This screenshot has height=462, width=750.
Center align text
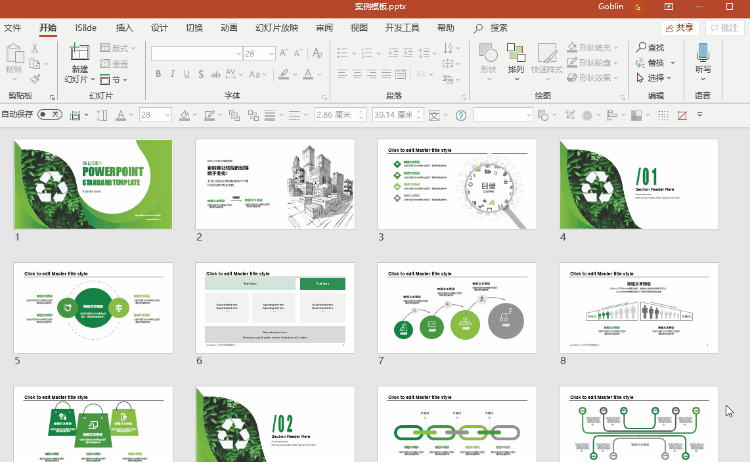(357, 74)
